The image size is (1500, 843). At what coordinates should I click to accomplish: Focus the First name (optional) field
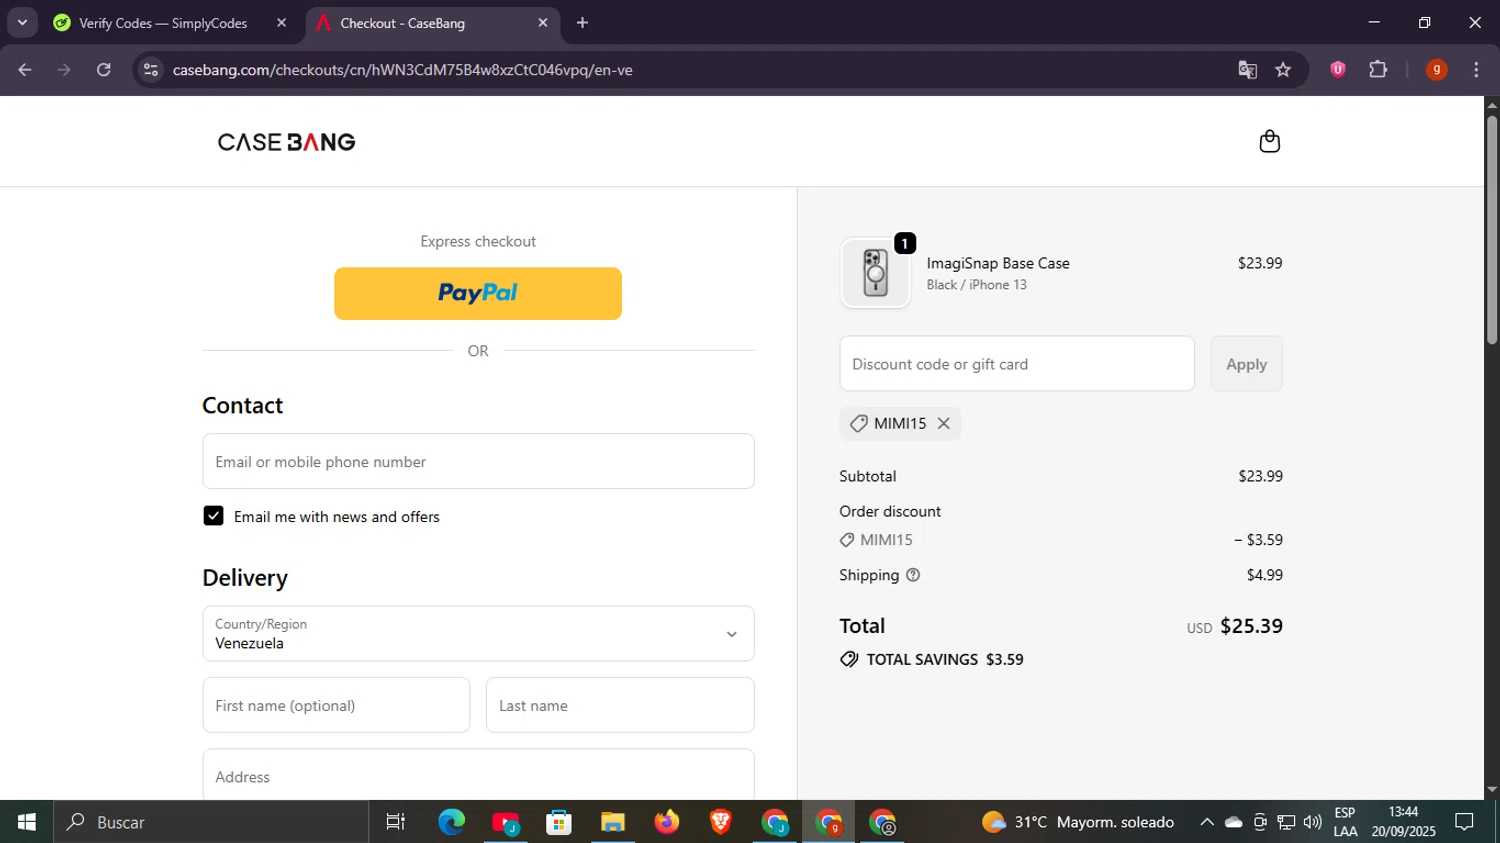coord(336,705)
